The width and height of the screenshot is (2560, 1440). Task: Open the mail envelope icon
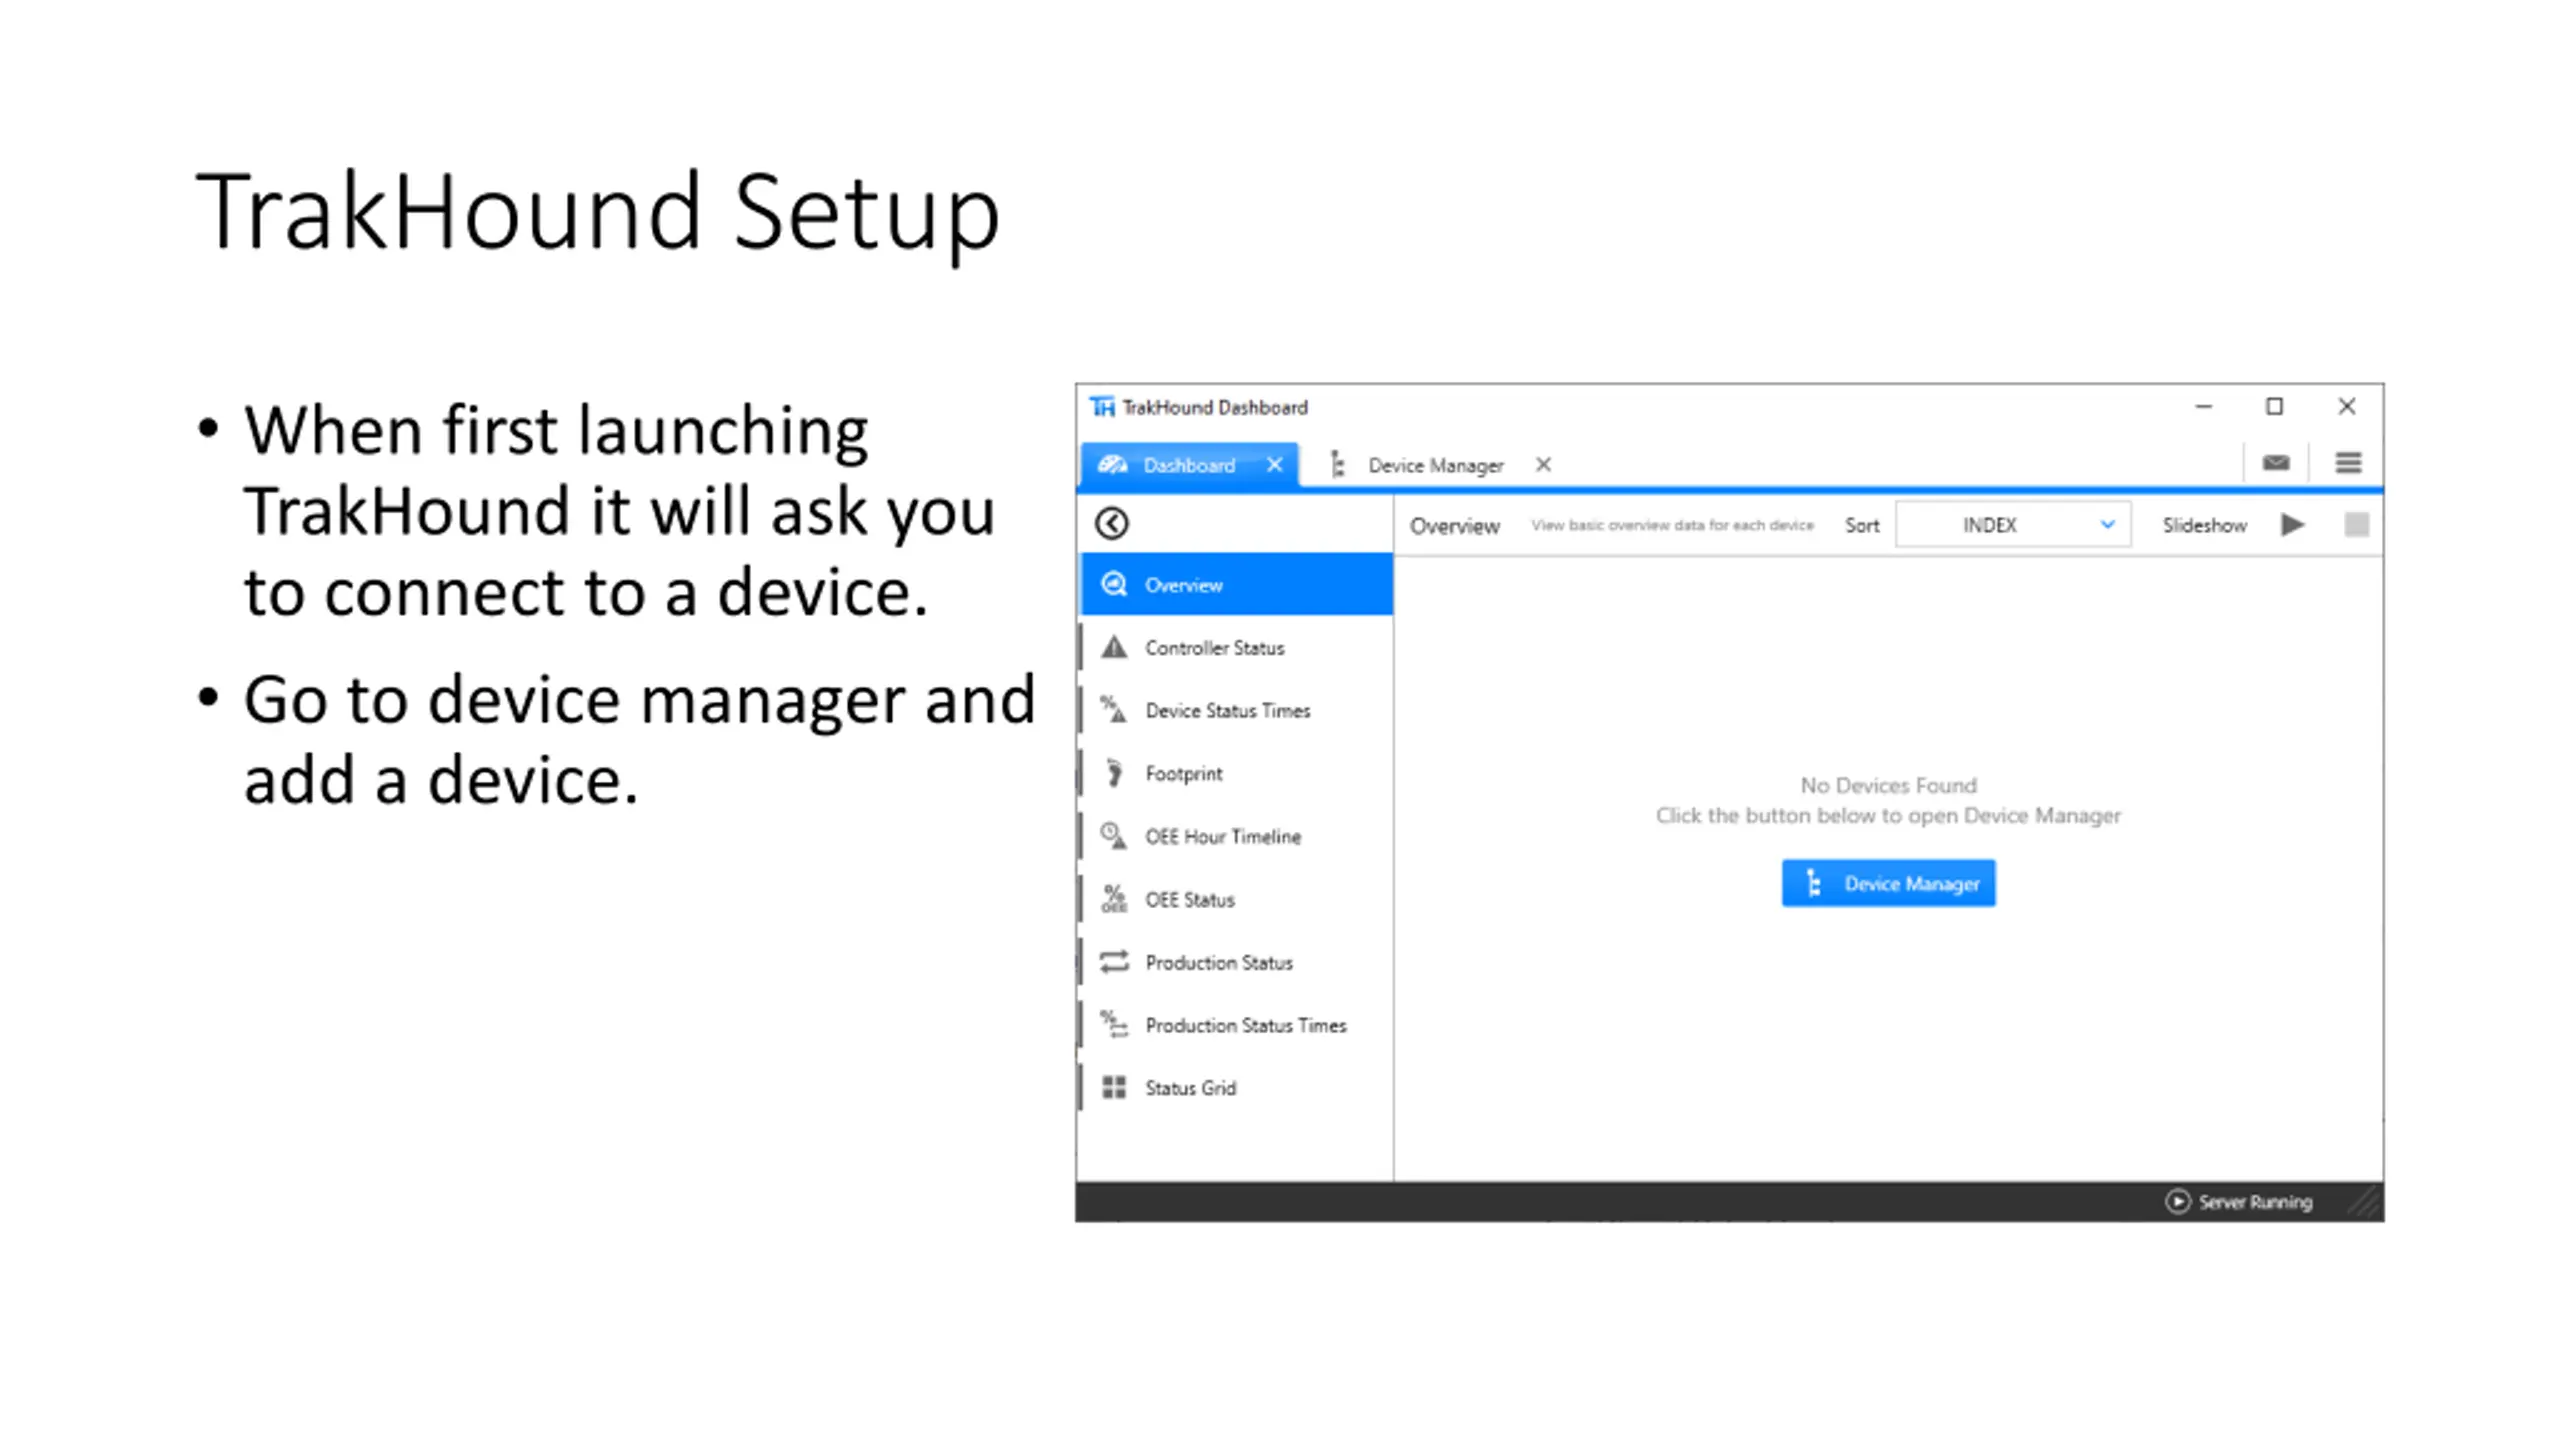tap(2276, 463)
